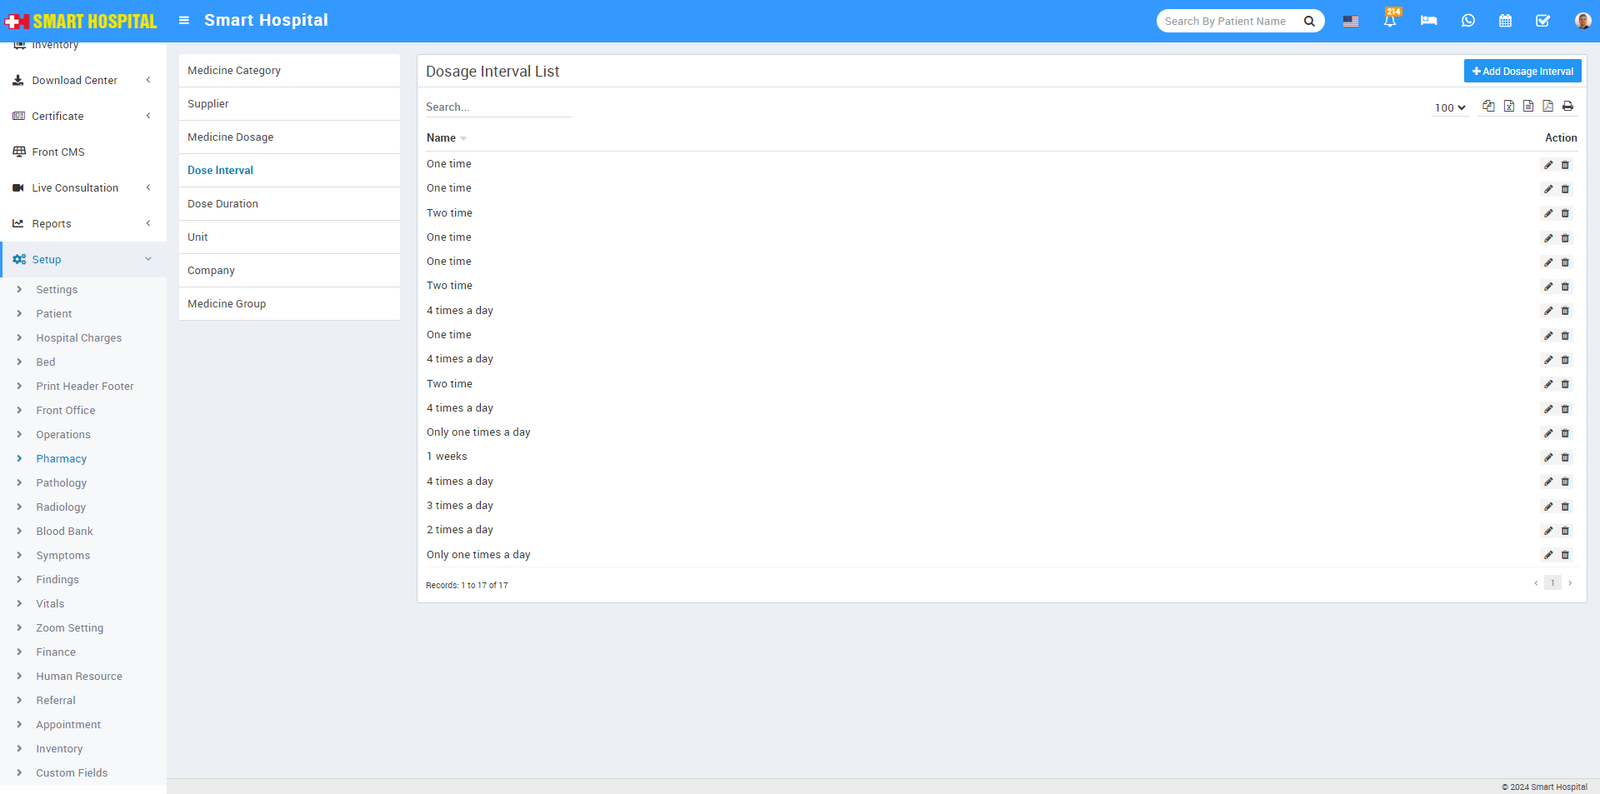Open the WhatsApp chat icon
This screenshot has width=1600, height=794.
(1467, 21)
